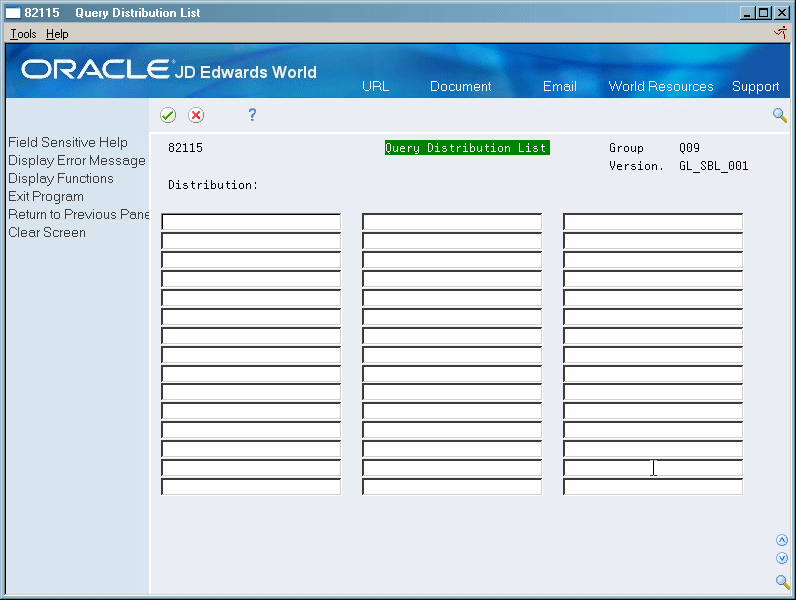The image size is (796, 600).
Task: Click the 82115 program number text
Action: (x=185, y=148)
